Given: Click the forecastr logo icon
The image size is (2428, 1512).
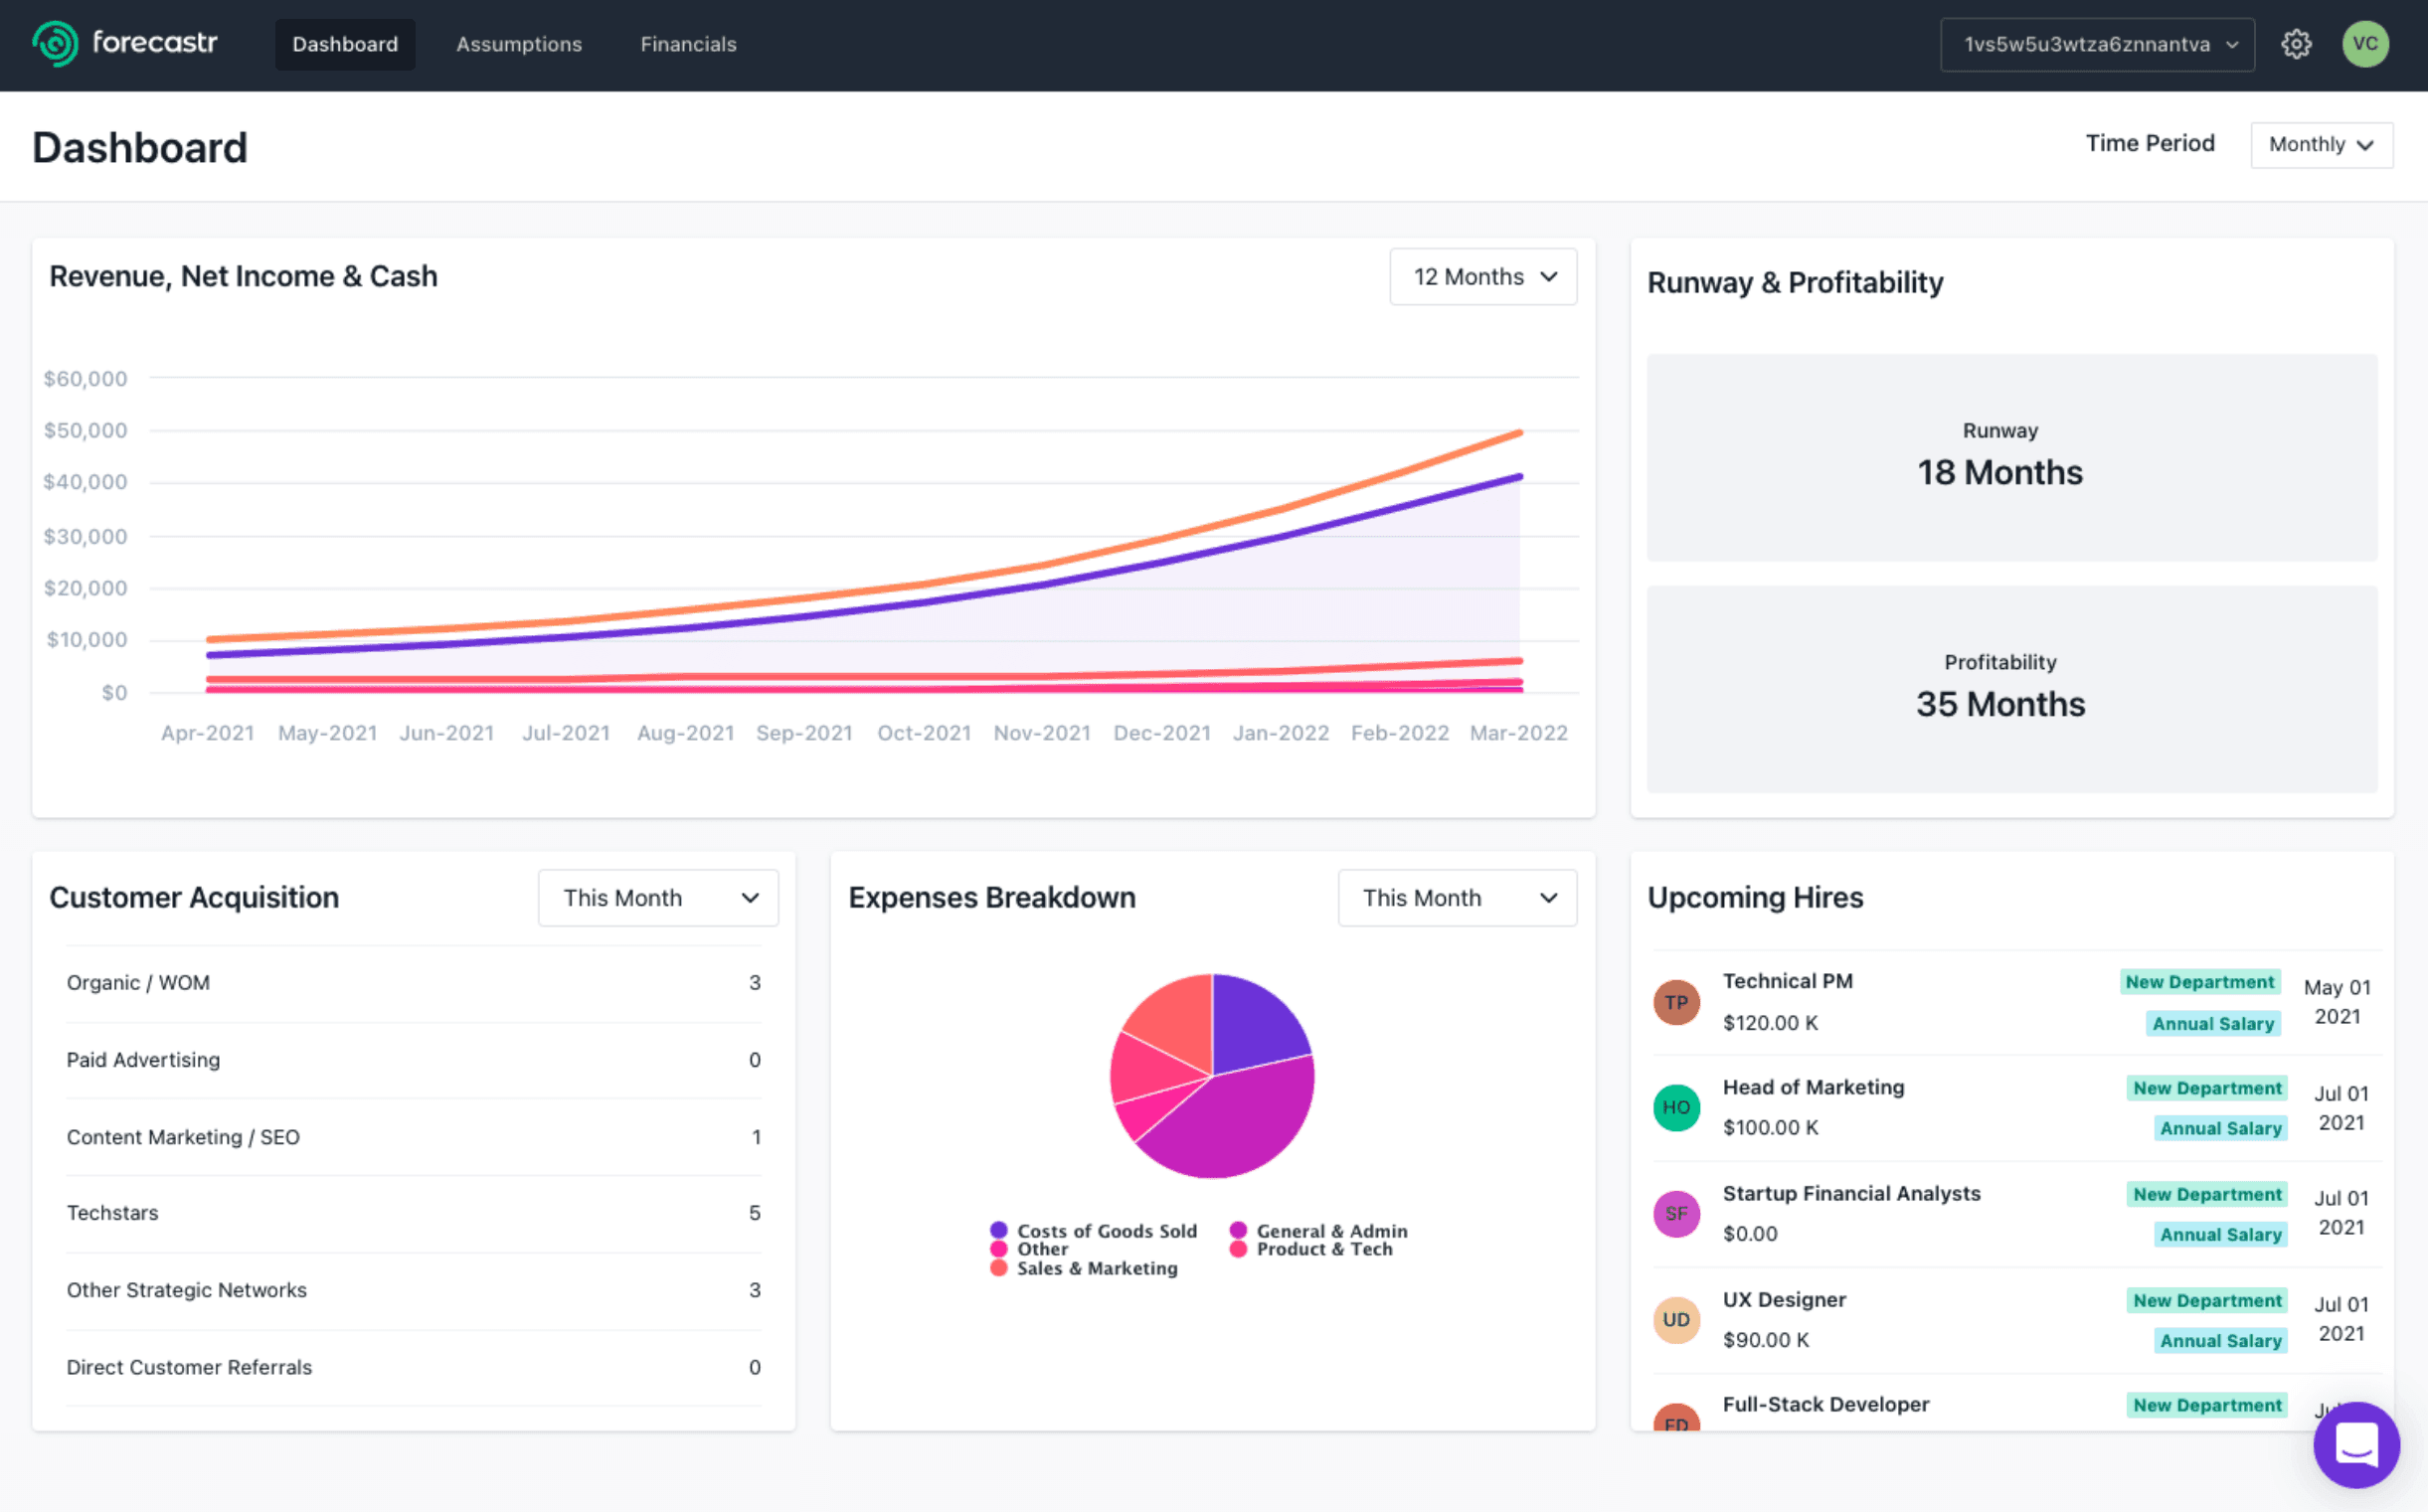Looking at the screenshot, I should pos(55,44).
